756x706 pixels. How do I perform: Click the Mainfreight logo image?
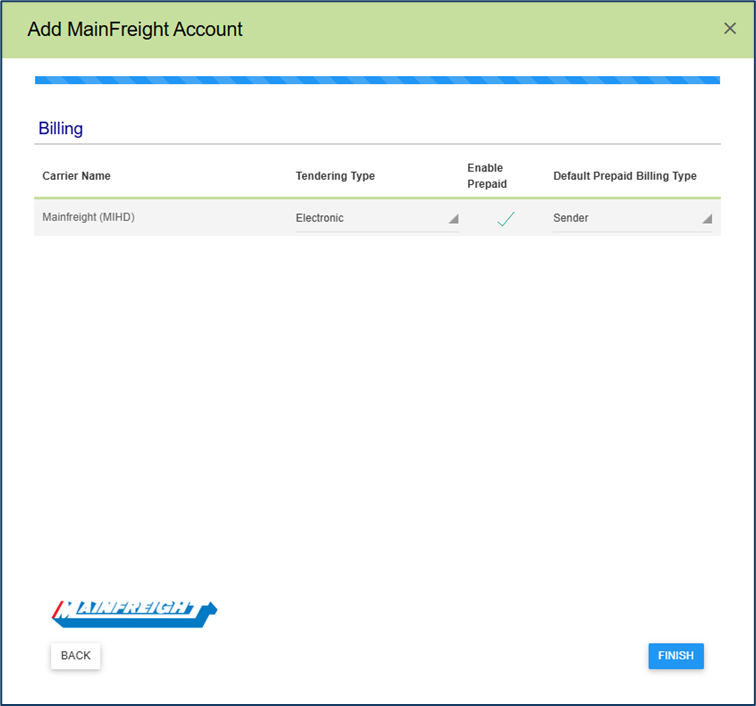[134, 612]
